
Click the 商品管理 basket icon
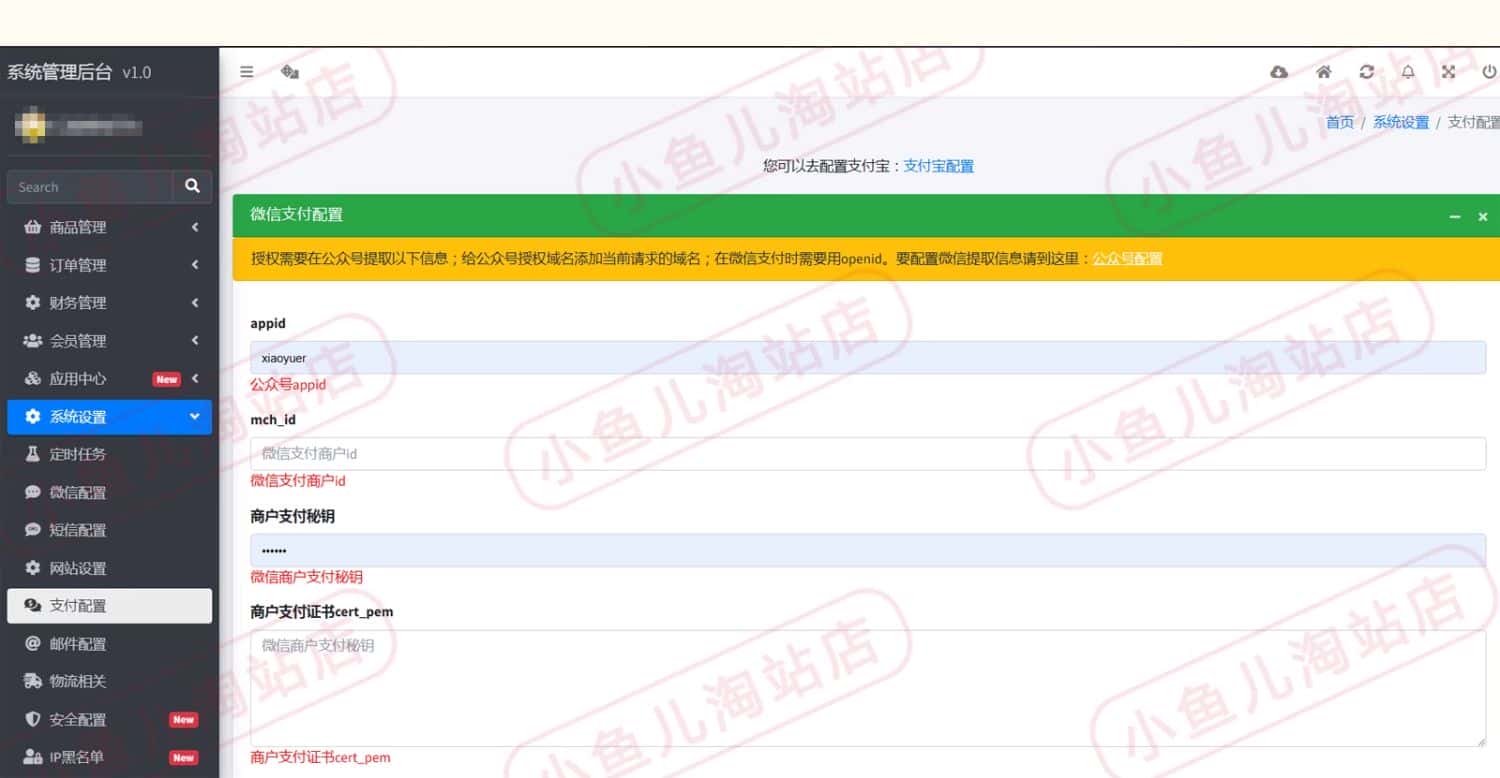point(32,227)
